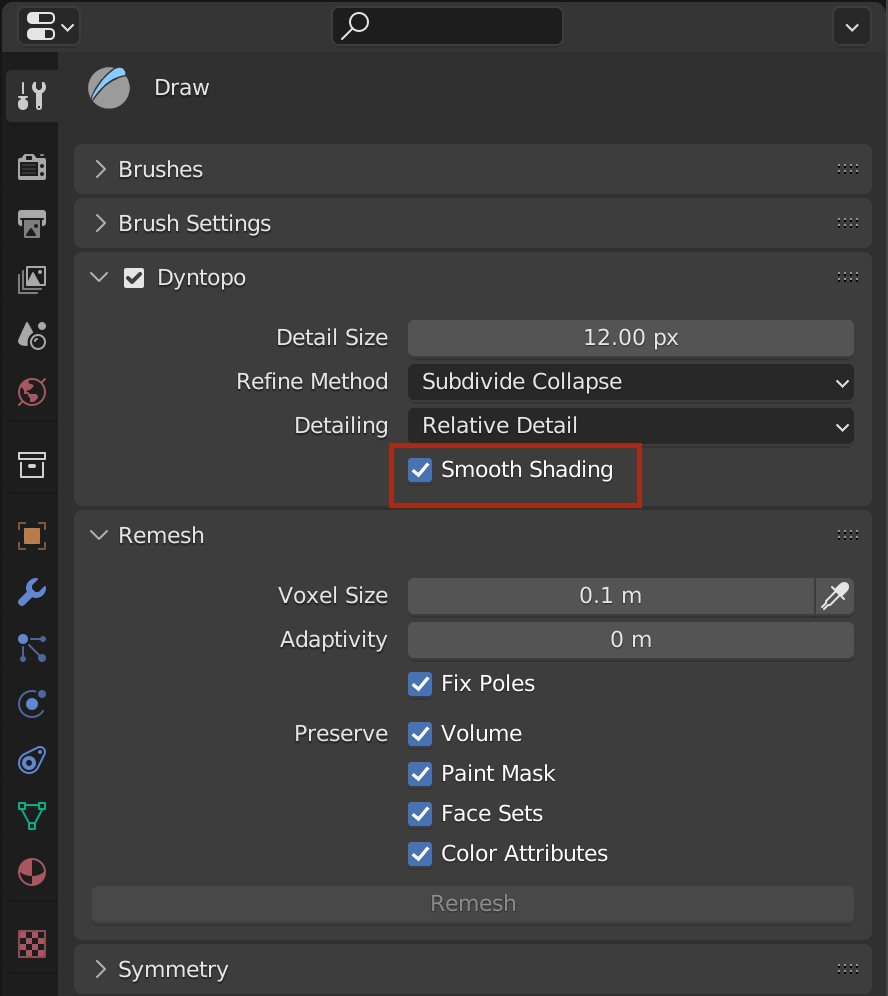Switch to Output properties tab icon
The image size is (888, 996).
[x=32, y=223]
